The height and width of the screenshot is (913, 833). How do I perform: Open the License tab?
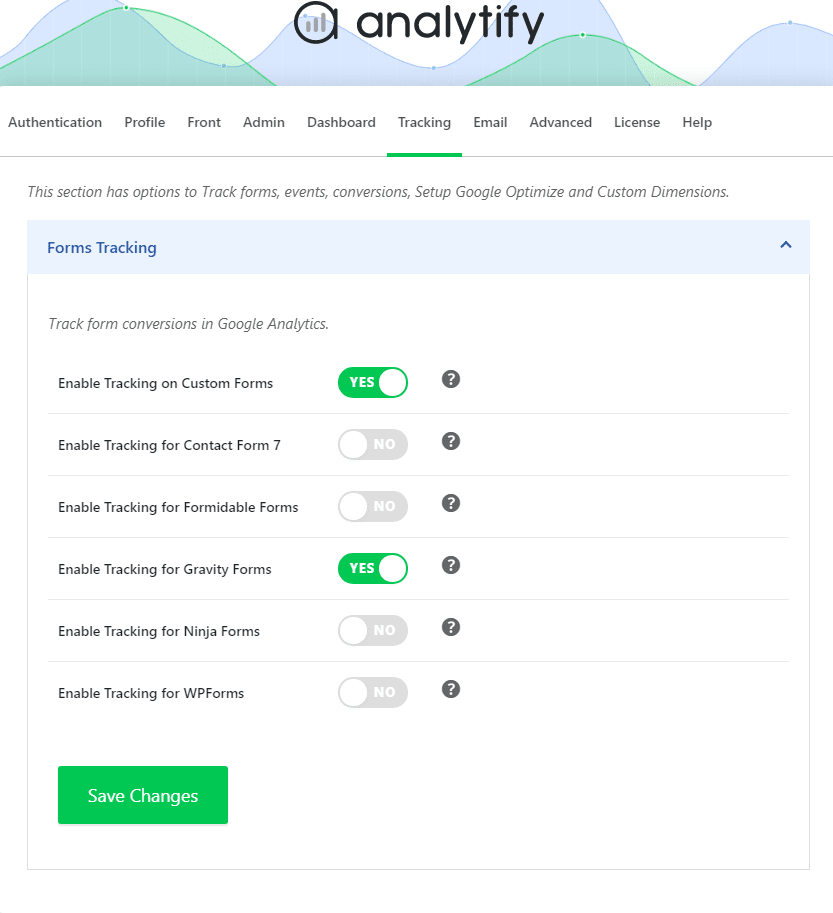[x=637, y=122]
